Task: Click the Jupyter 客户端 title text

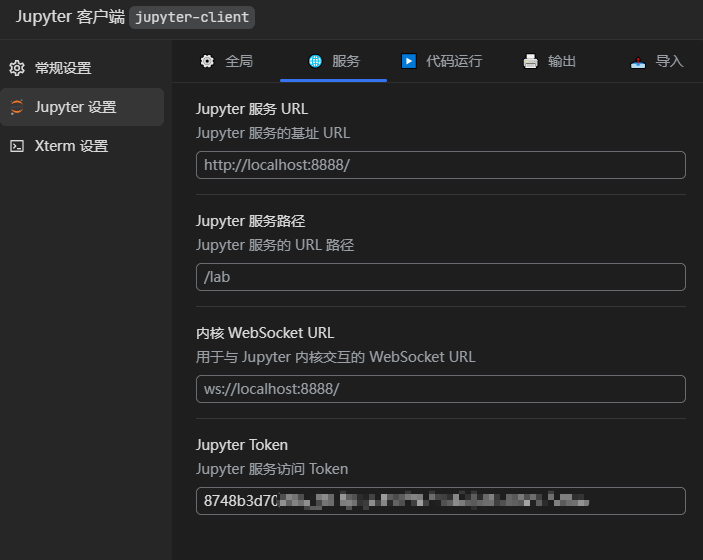Action: coord(70,17)
